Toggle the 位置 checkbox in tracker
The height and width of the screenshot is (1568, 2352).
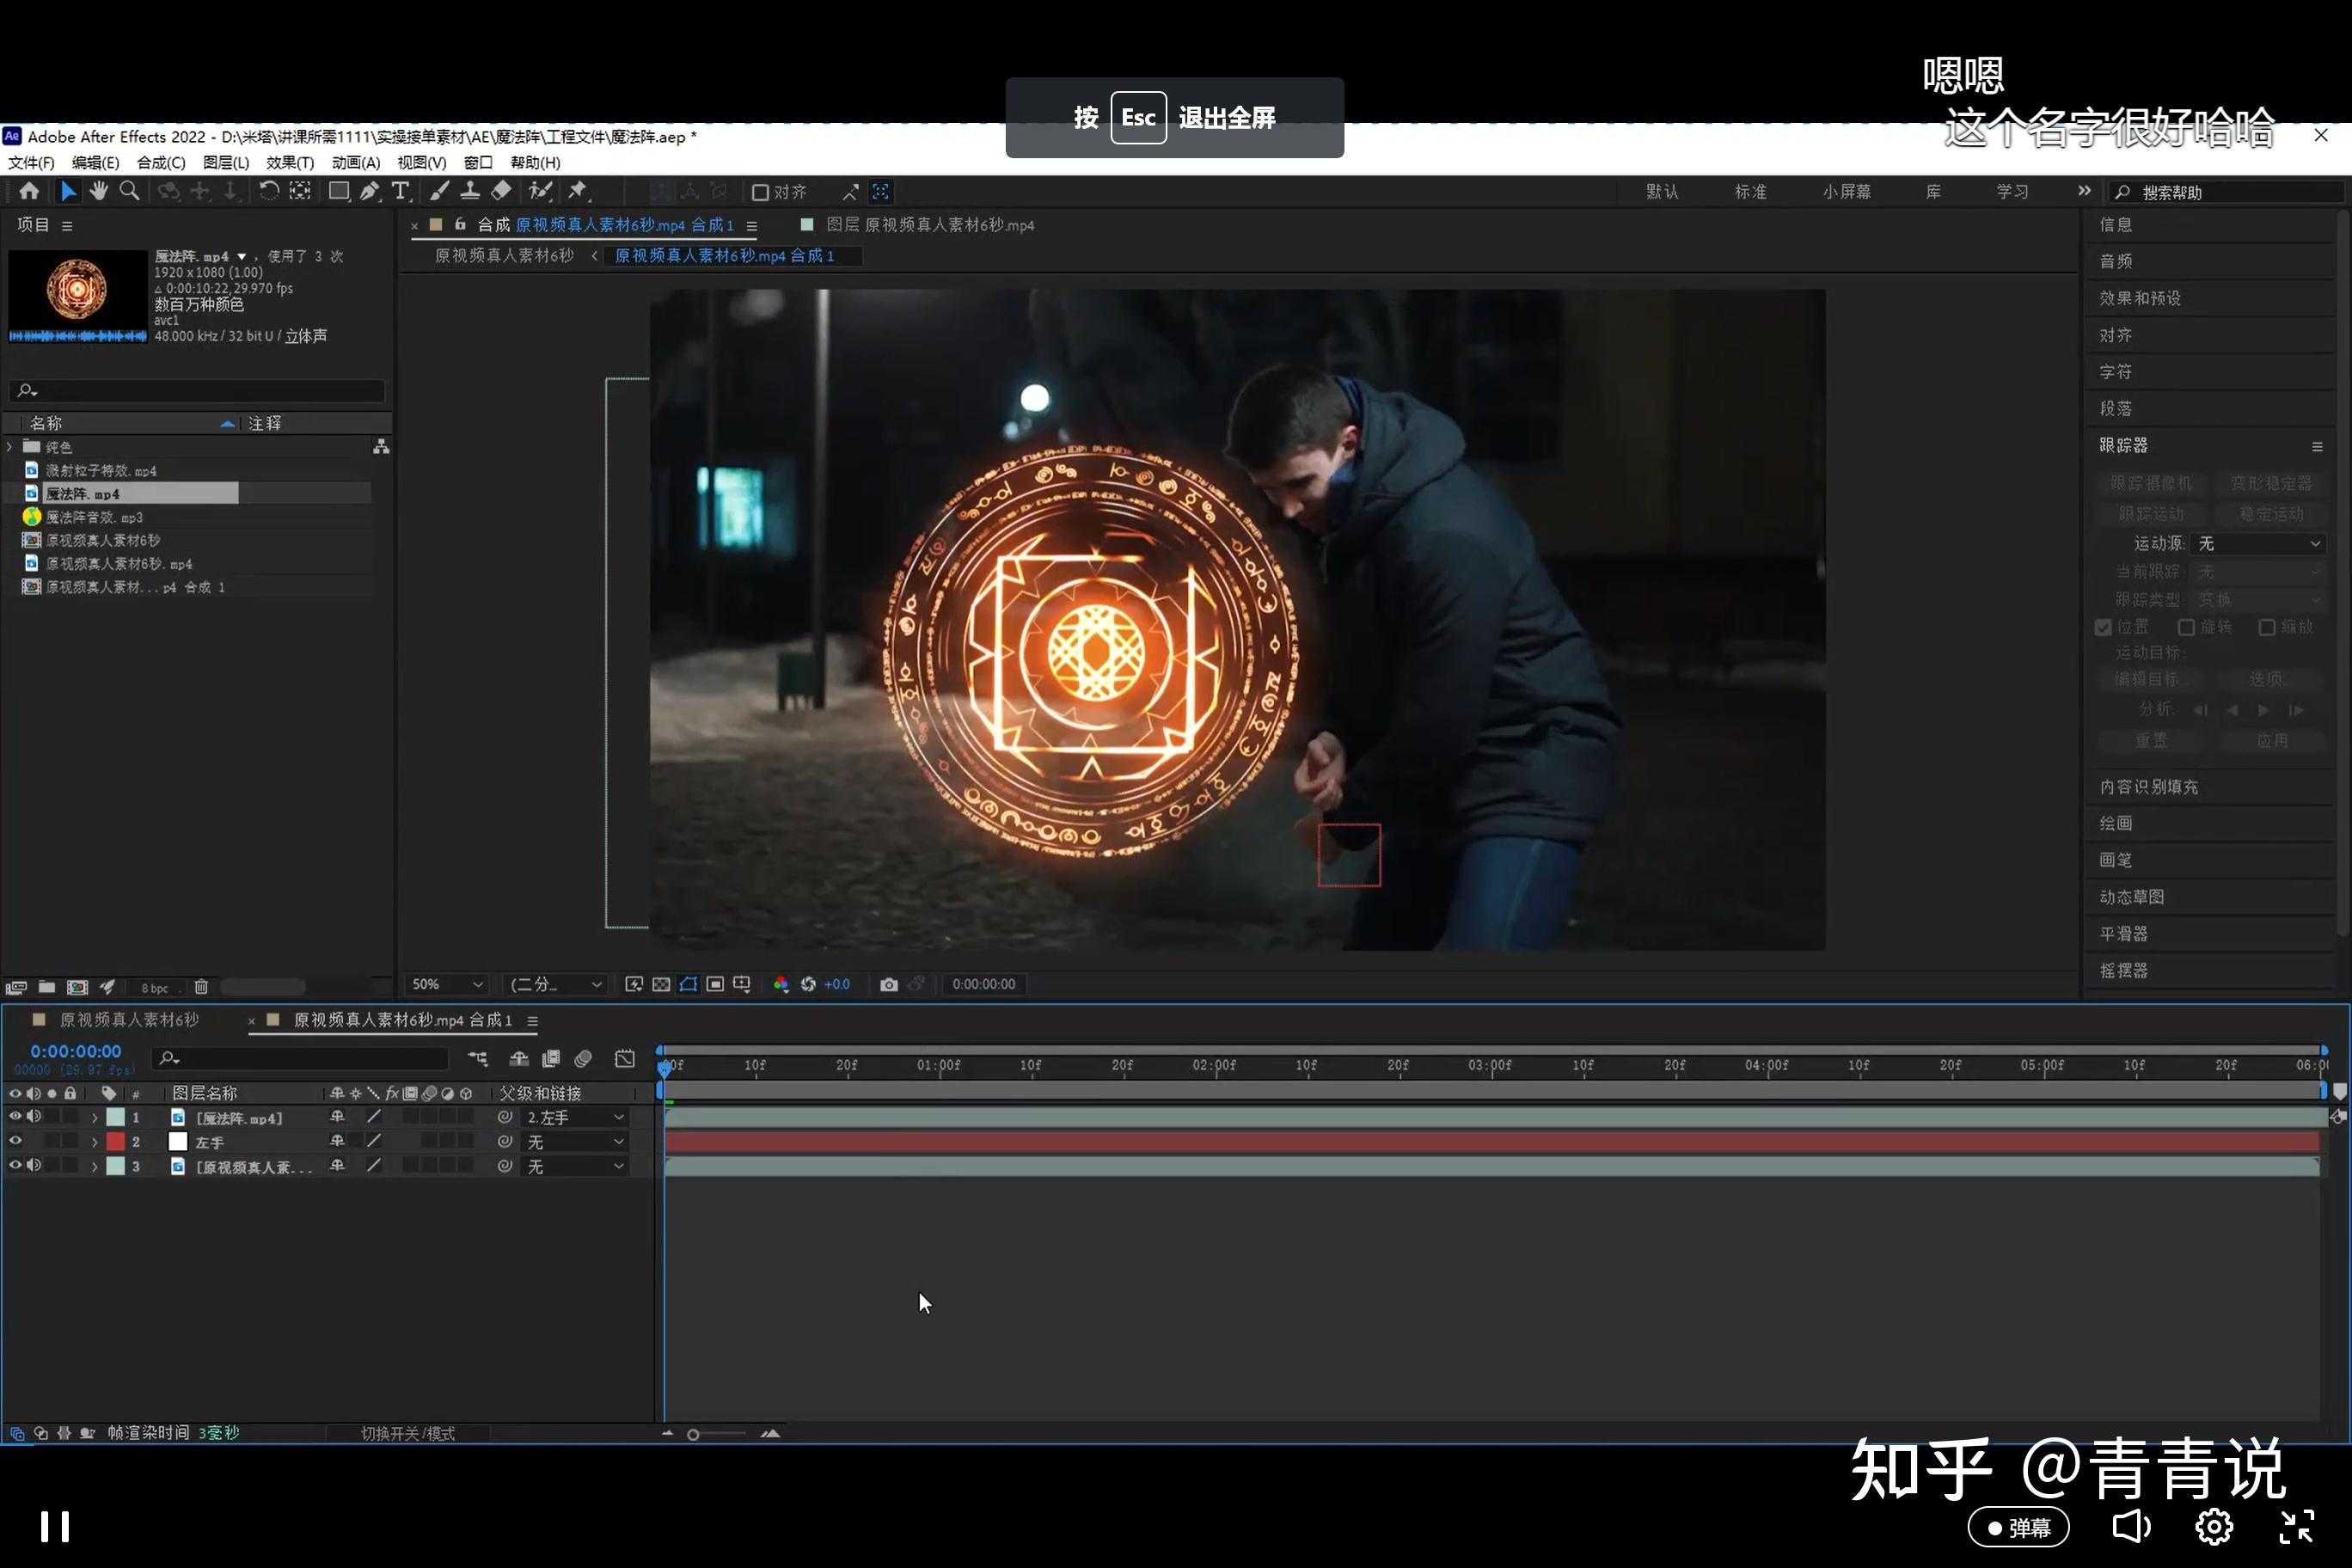(2103, 627)
